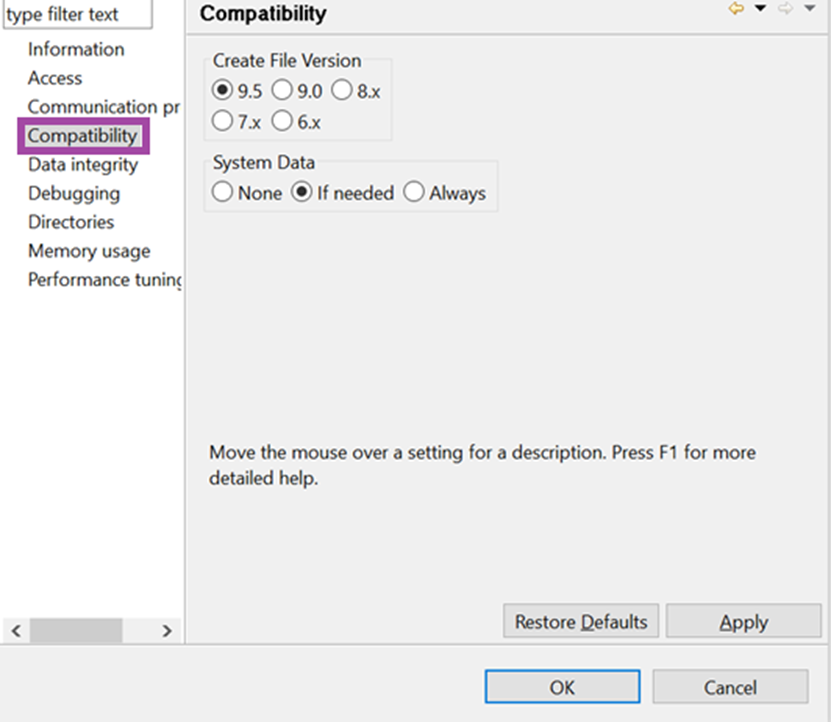831x722 pixels.
Task: Open the back history dropdown arrow
Action: (761, 8)
